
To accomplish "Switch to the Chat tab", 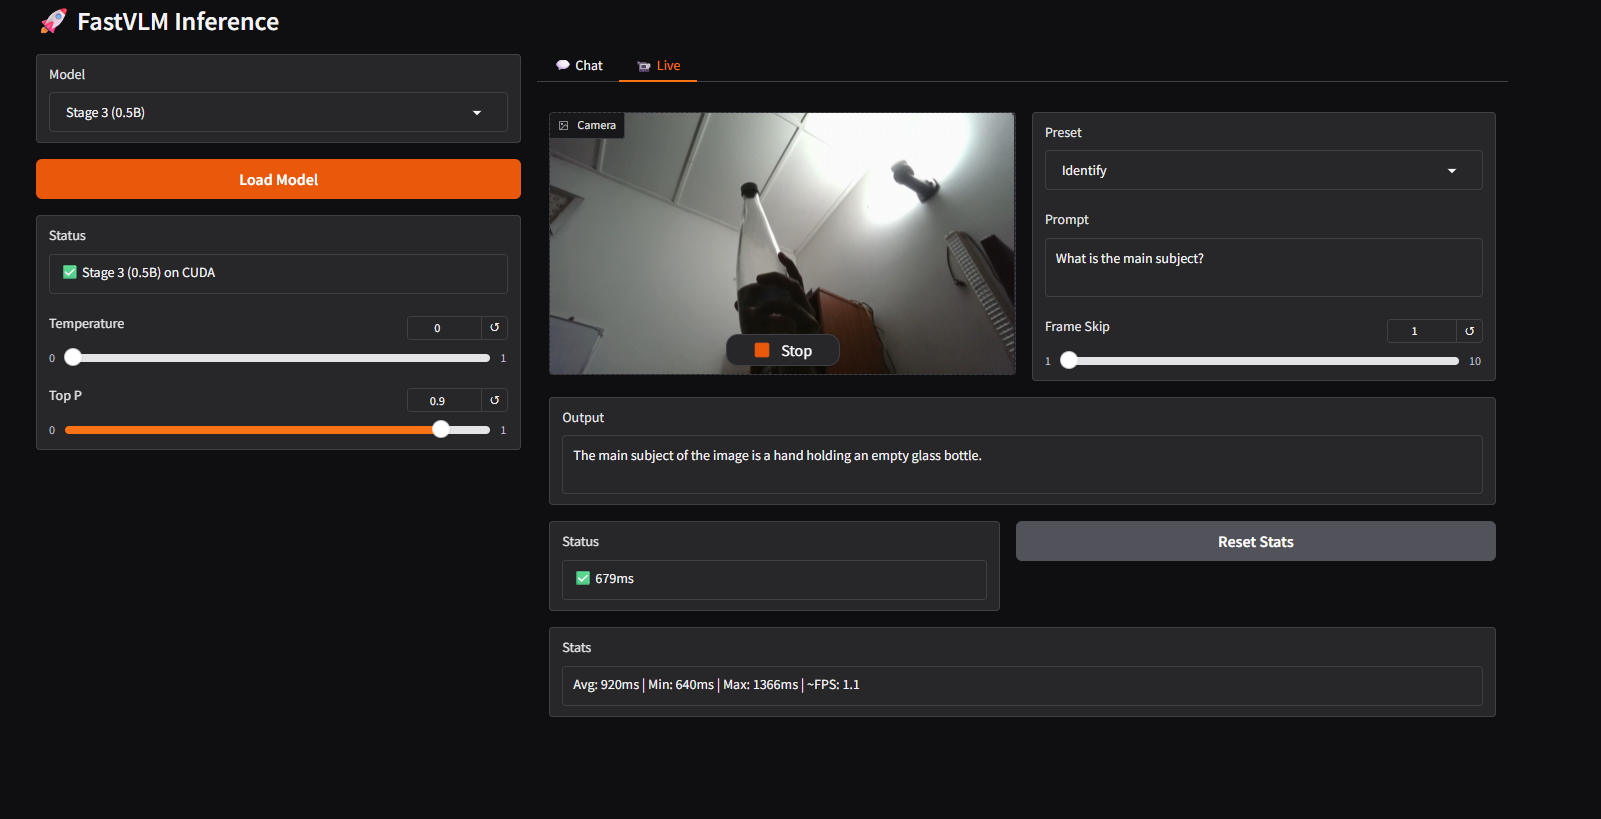I will tap(579, 66).
